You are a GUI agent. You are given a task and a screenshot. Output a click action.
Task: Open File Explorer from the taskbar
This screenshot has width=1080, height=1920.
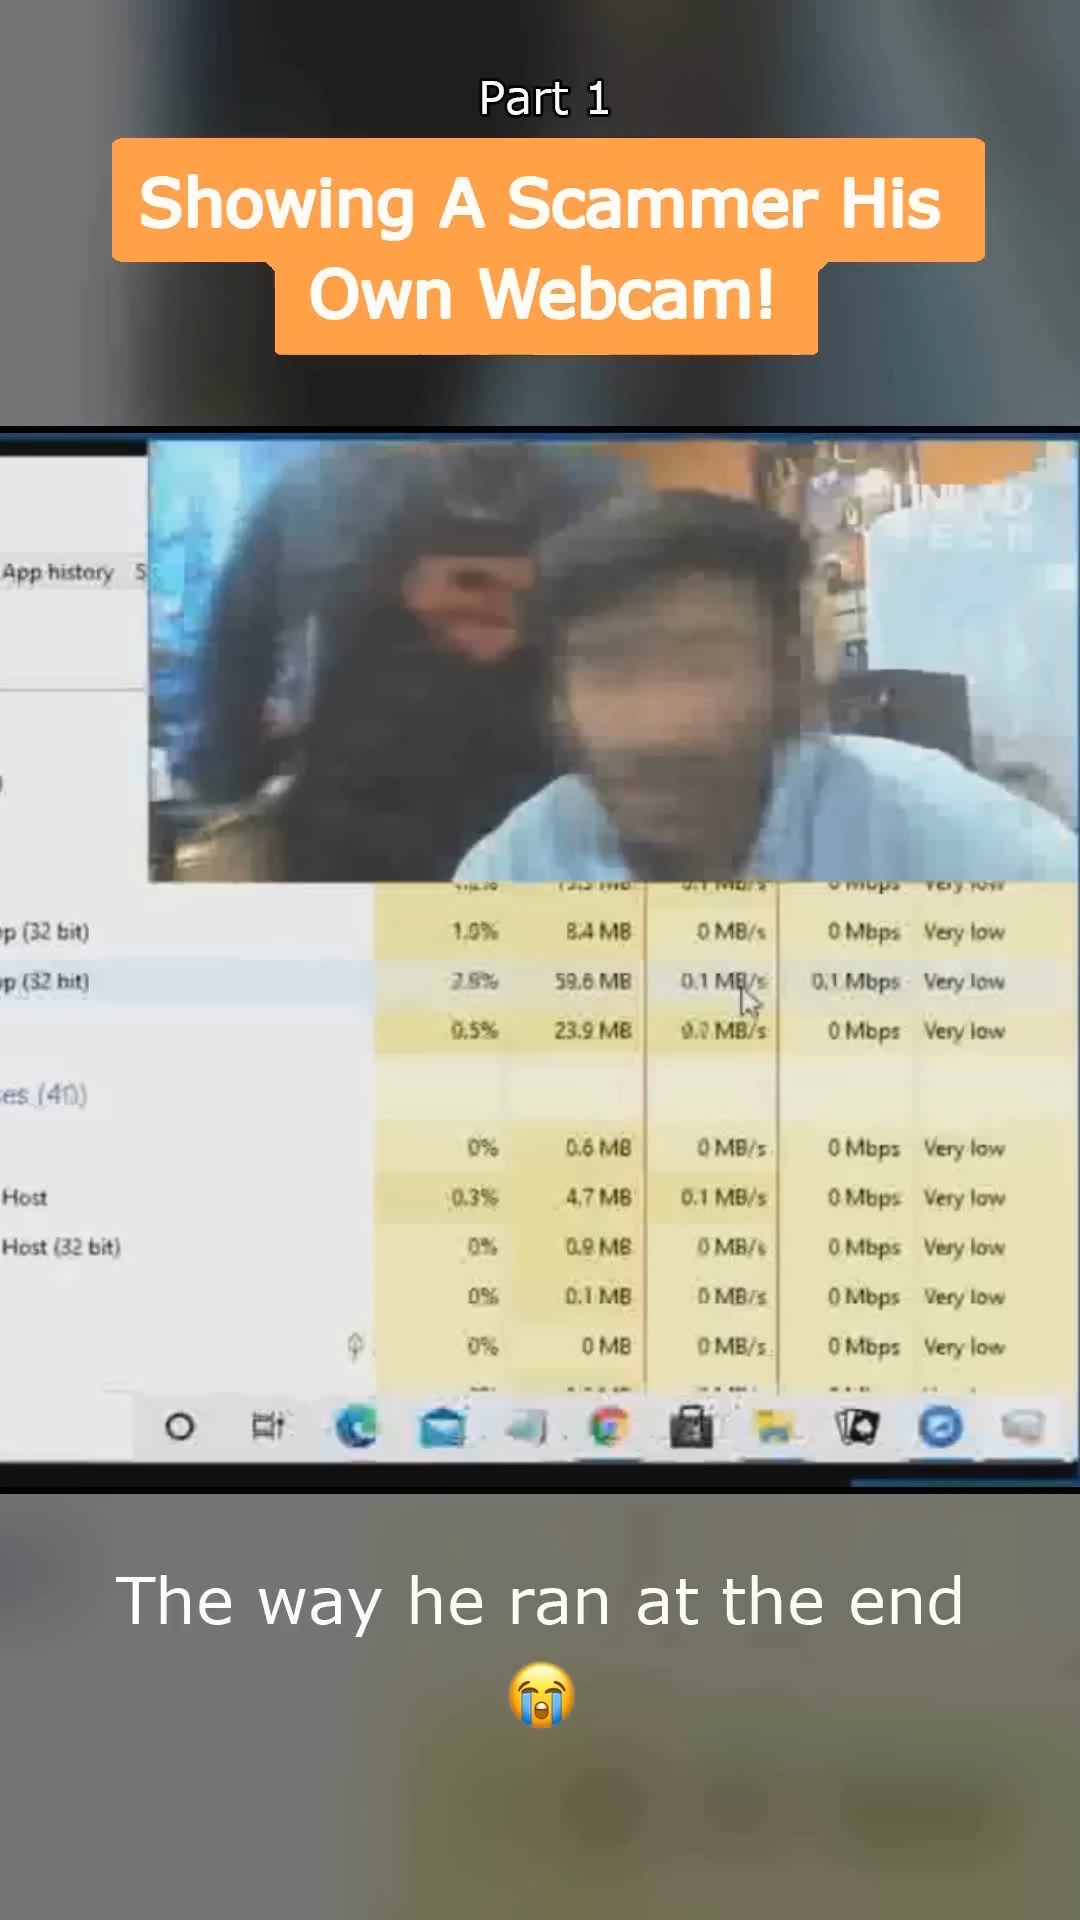(774, 1427)
